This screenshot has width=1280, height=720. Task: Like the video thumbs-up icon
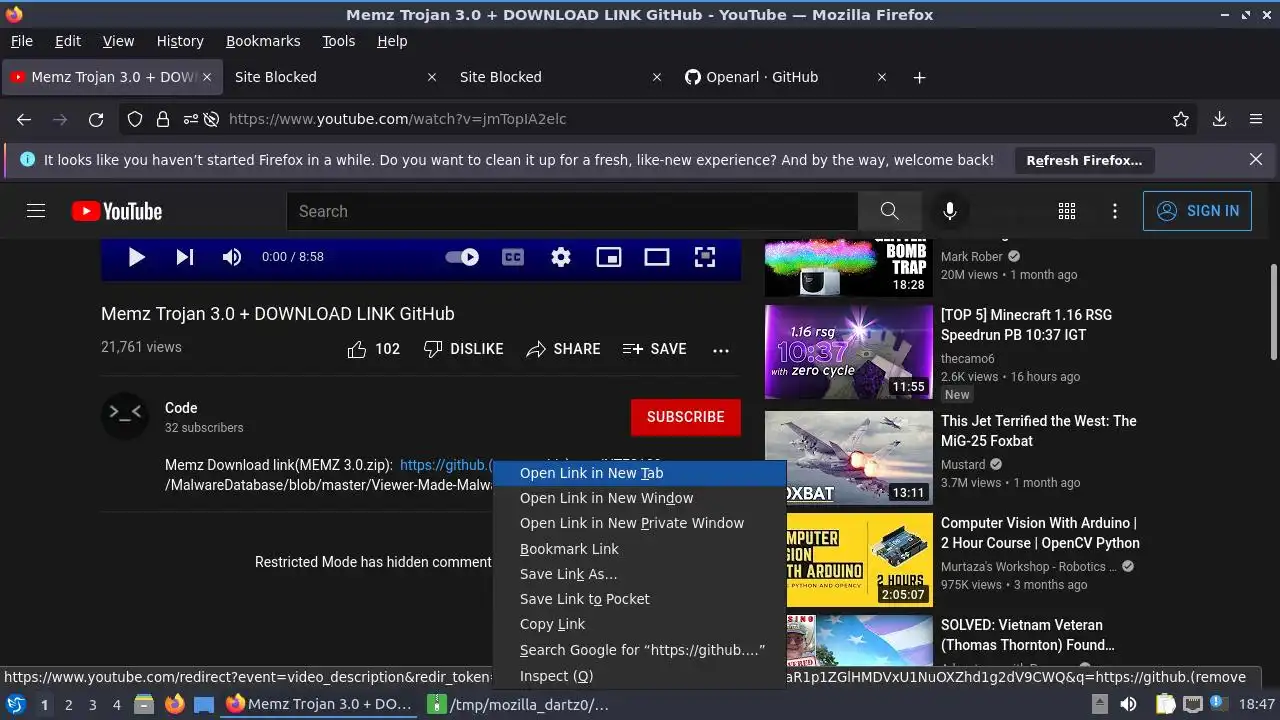tap(357, 349)
